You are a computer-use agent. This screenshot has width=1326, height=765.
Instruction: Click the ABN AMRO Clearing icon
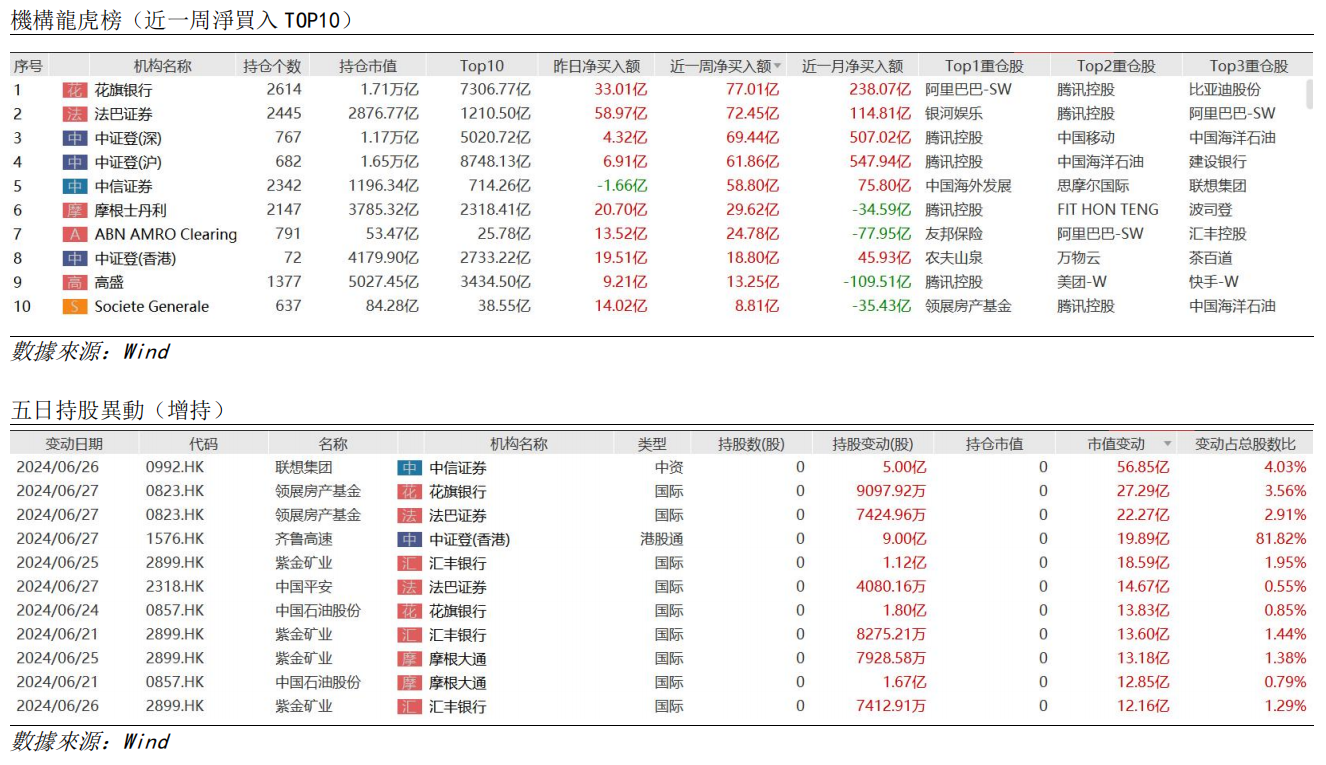pos(74,234)
